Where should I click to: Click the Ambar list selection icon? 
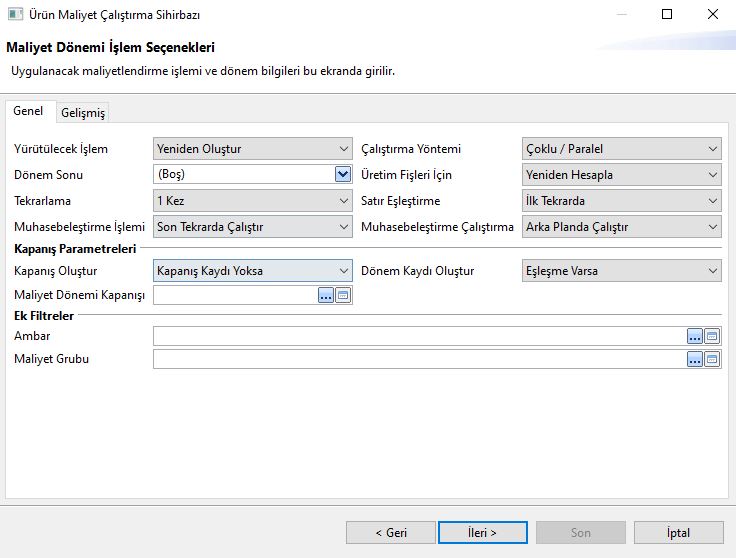click(712, 336)
